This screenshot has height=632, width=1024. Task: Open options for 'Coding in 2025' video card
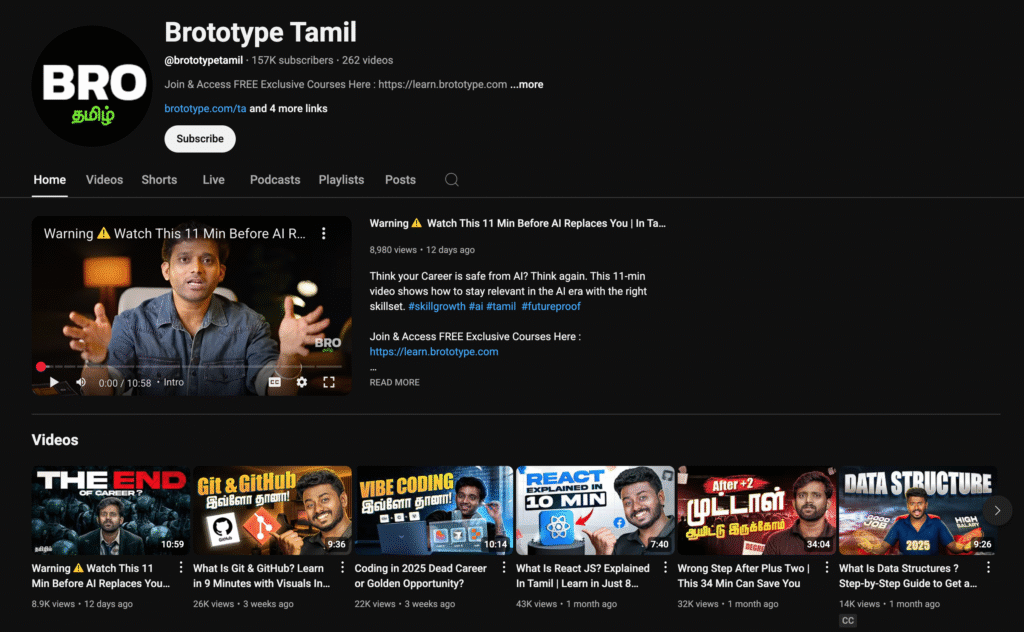pos(504,567)
